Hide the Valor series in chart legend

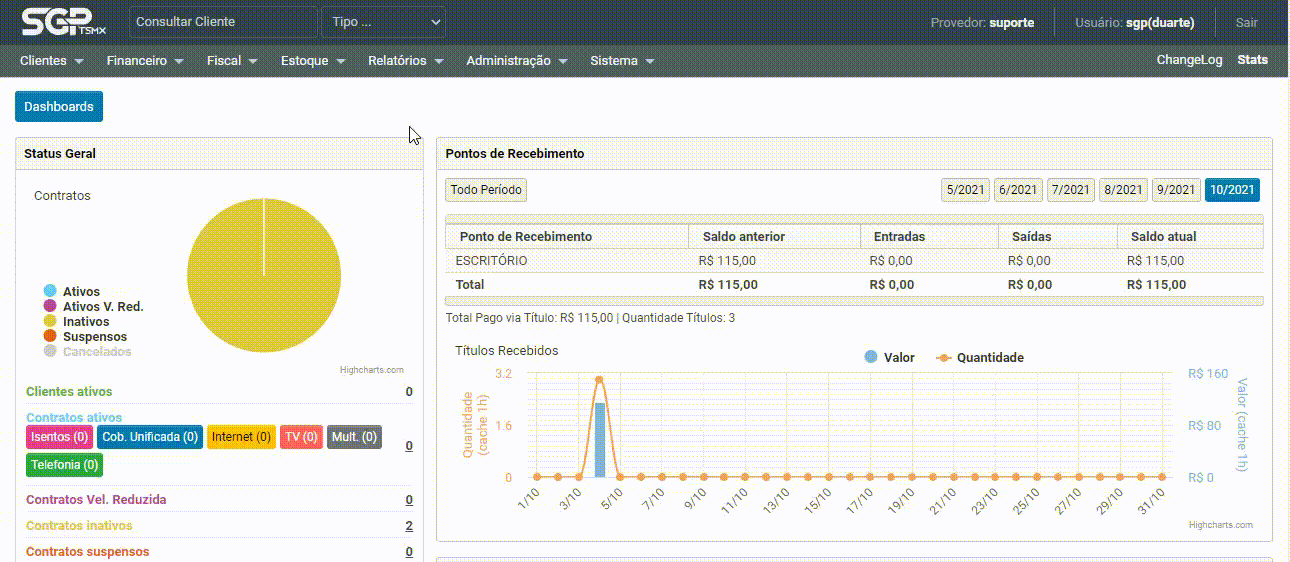[x=898, y=358]
